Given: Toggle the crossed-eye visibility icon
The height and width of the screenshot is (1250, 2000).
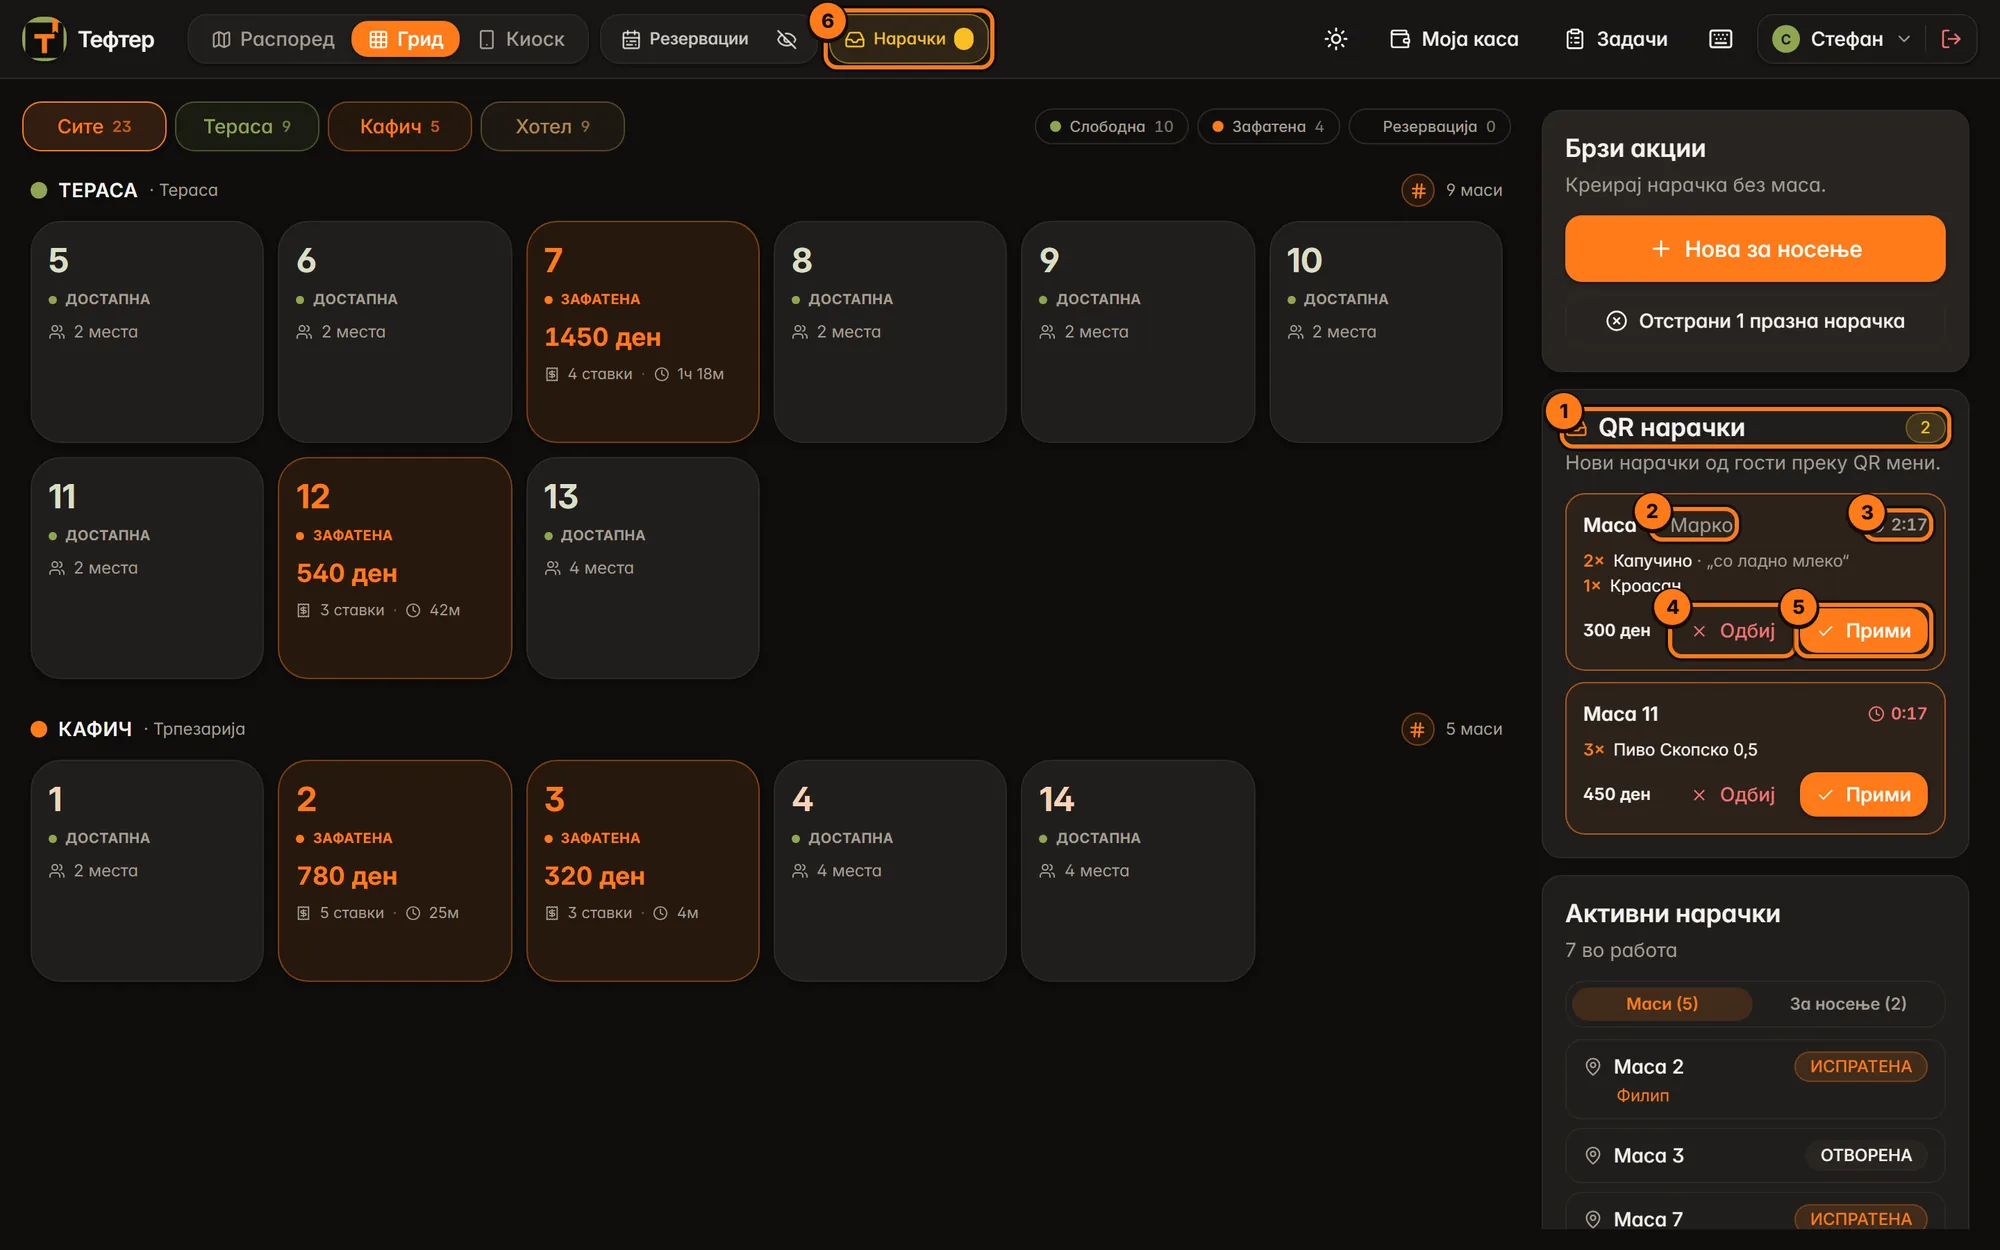Looking at the screenshot, I should (x=787, y=39).
